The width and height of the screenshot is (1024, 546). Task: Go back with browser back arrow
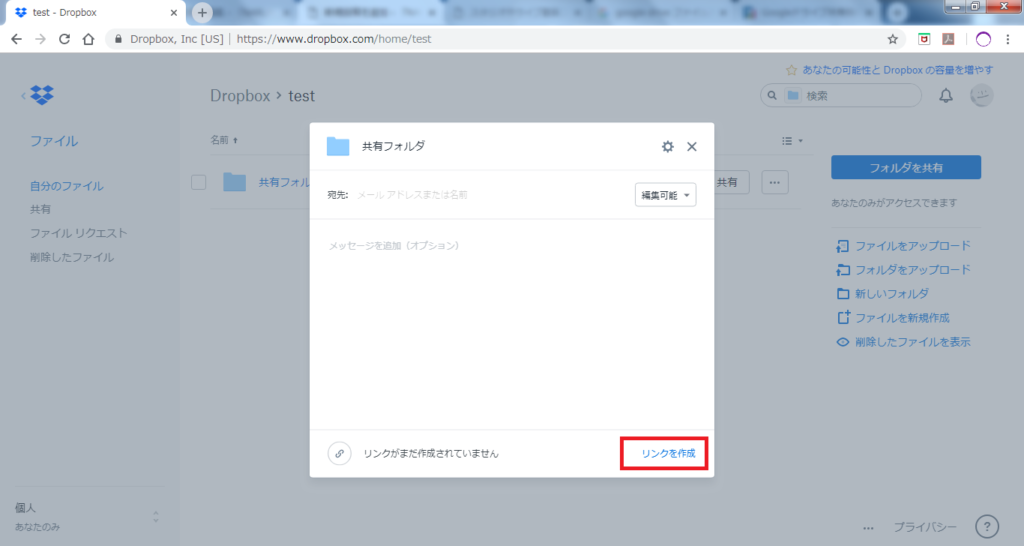pyautogui.click(x=16, y=39)
